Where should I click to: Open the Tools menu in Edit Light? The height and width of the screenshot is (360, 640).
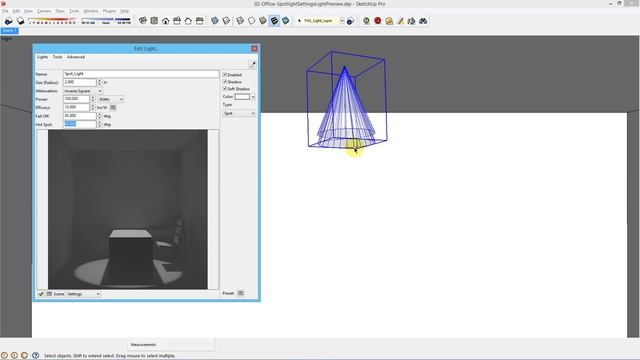[x=58, y=57]
